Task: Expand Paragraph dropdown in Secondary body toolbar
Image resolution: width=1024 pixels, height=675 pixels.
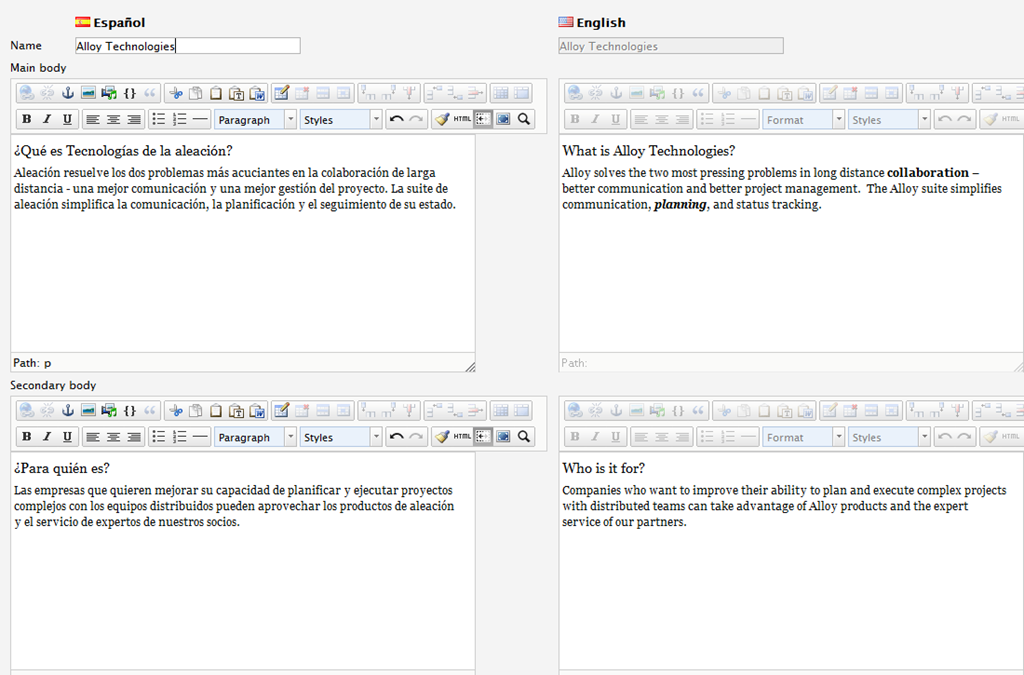Action: tap(290, 437)
